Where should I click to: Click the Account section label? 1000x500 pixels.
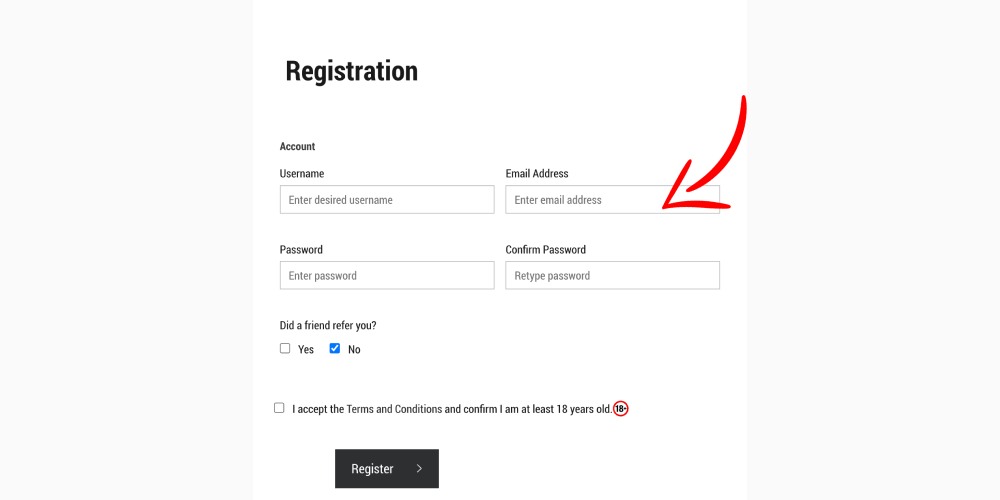tap(297, 146)
